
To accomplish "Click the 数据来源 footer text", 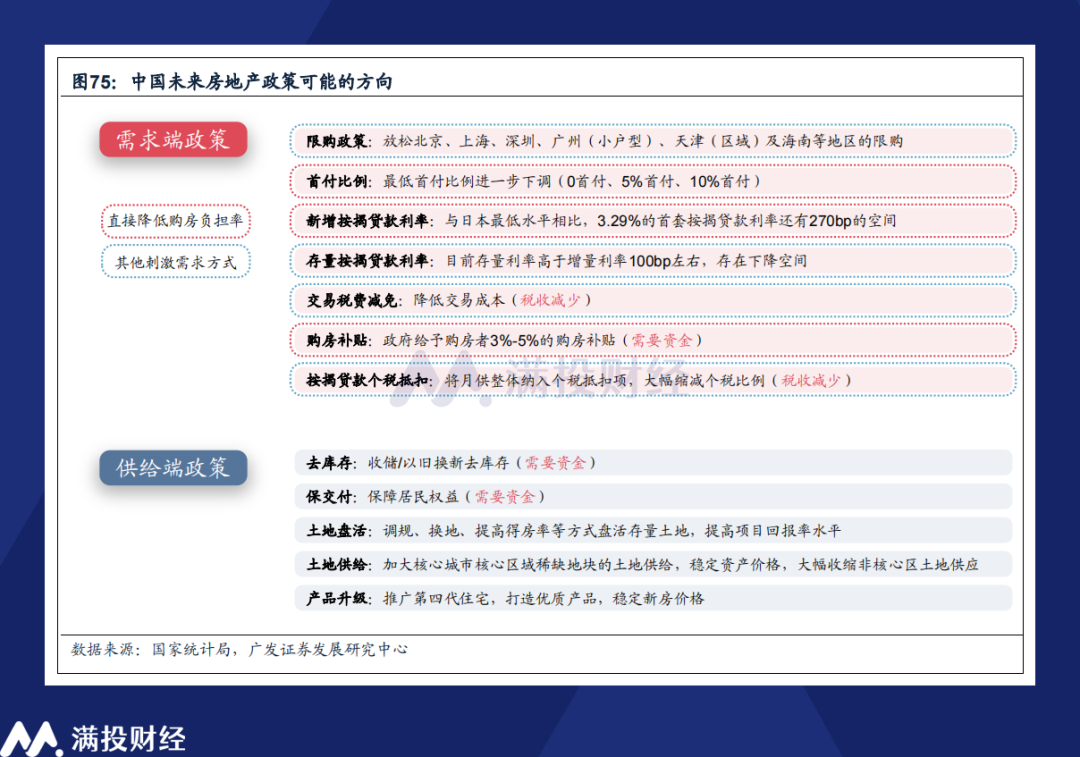I will tap(239, 650).
